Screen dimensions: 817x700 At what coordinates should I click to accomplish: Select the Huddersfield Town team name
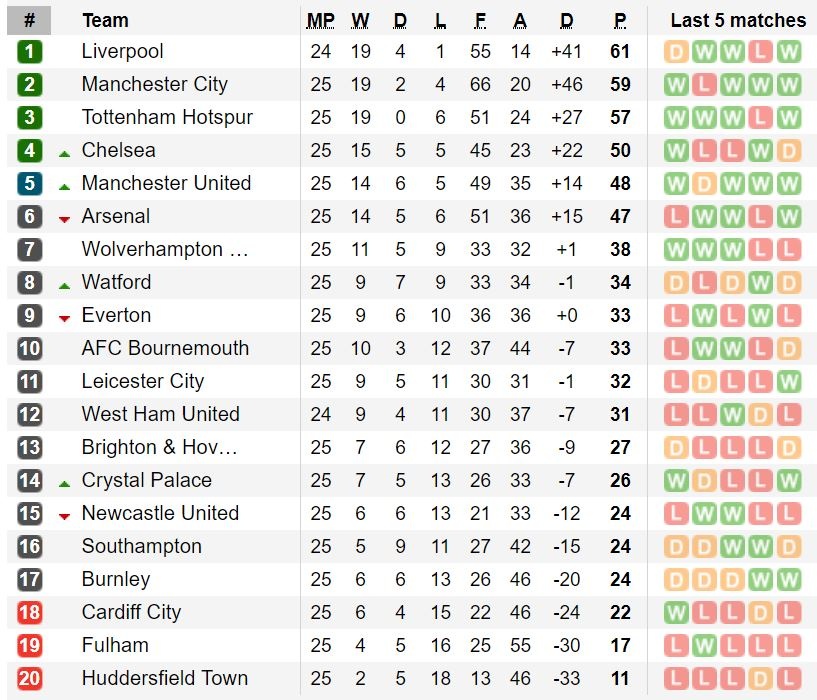coord(164,679)
